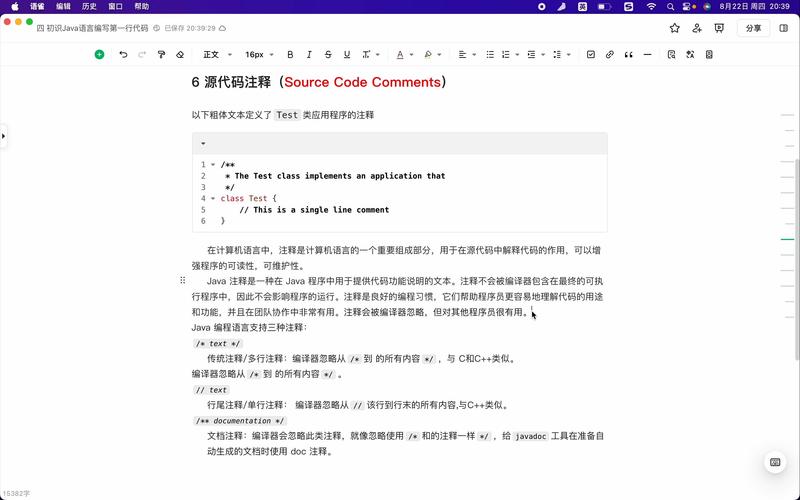800x500 pixels.
Task: Click the redo arrow
Action: [142, 55]
